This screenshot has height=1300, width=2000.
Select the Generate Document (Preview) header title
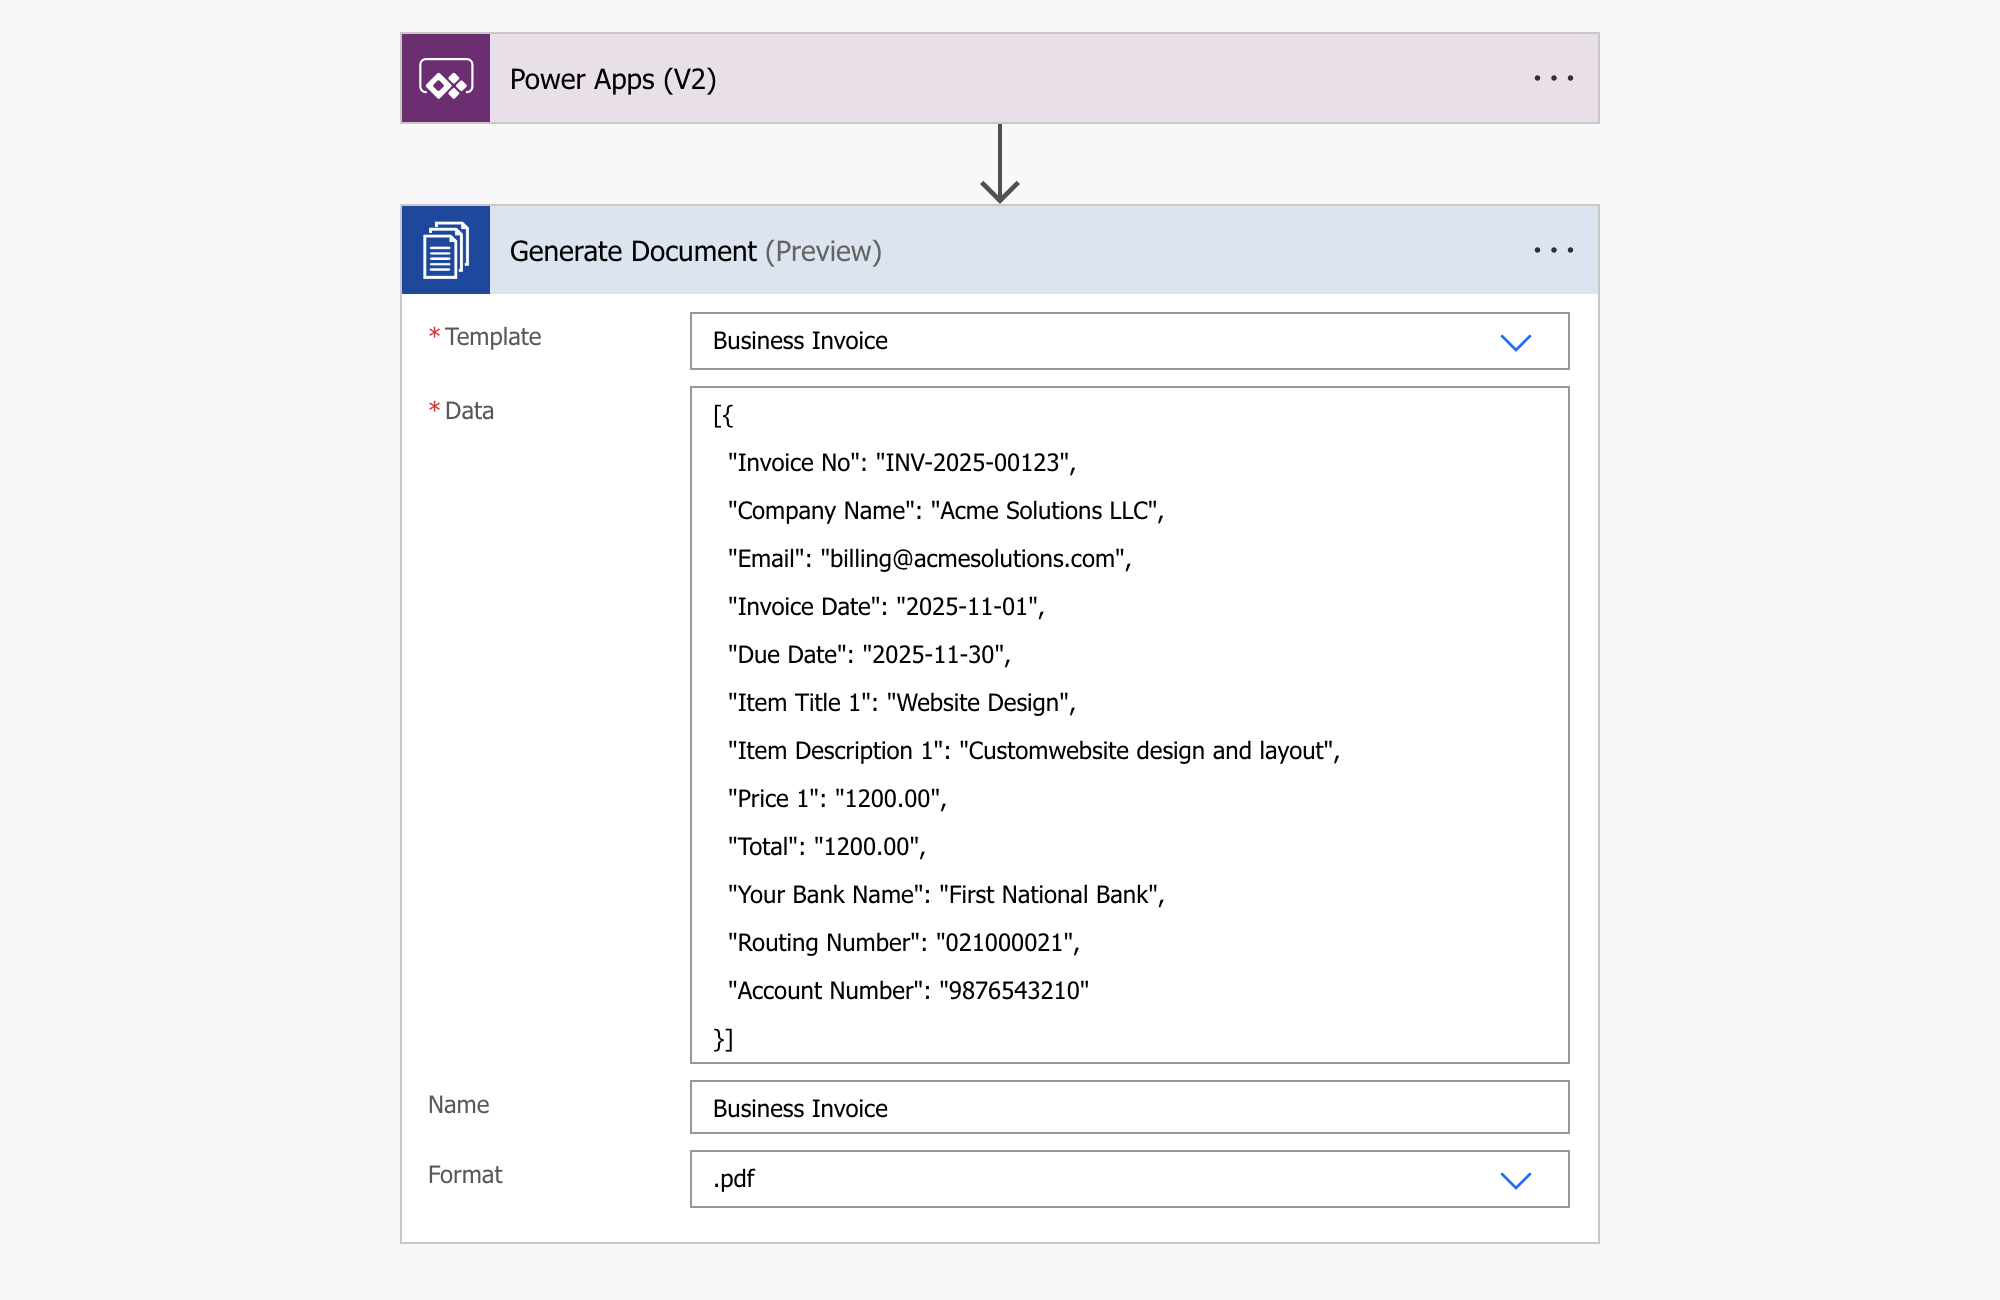coord(696,250)
